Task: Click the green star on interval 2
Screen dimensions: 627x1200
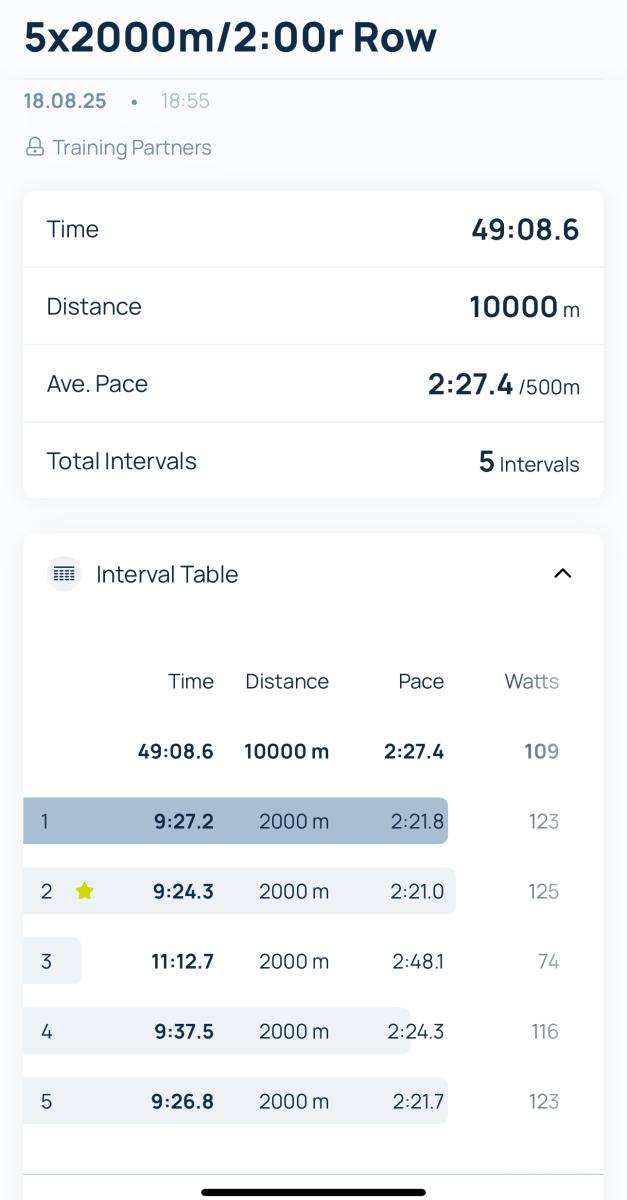Action: click(84, 891)
